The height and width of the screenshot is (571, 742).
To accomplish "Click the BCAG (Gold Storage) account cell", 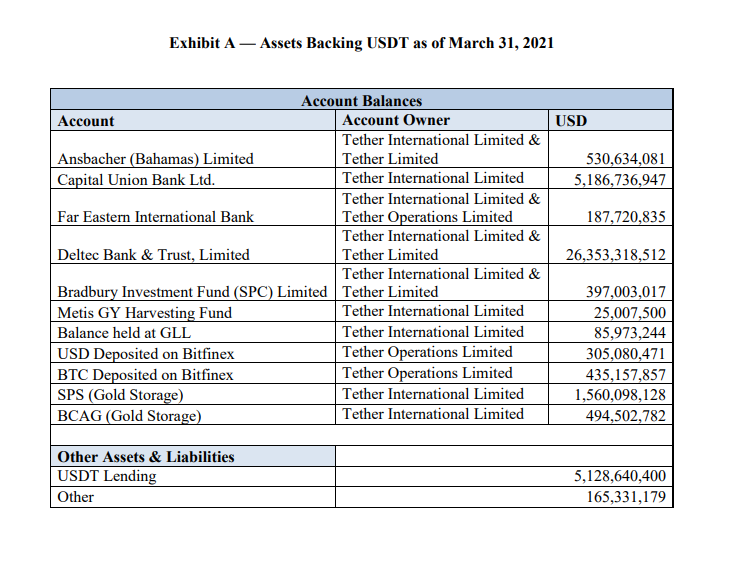I will click(x=129, y=415).
